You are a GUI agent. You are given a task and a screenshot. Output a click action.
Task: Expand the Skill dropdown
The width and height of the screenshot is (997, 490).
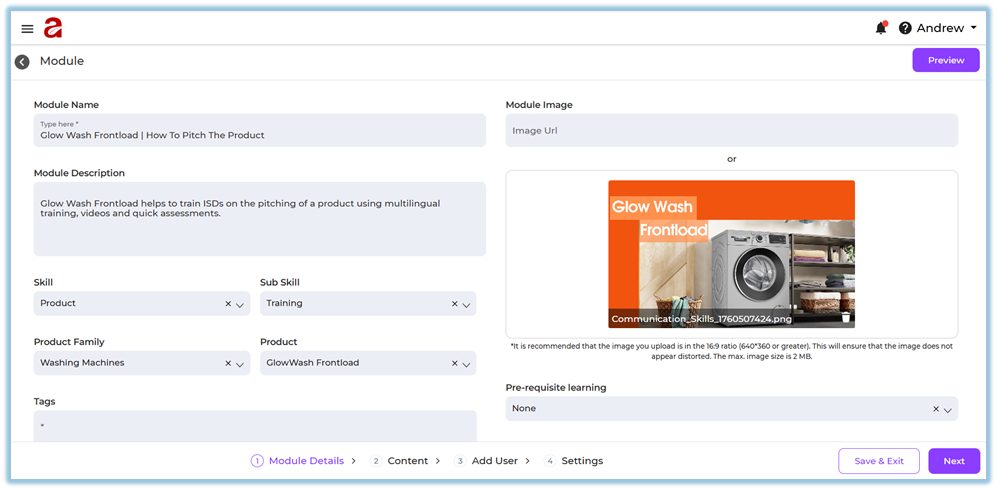tap(240, 304)
